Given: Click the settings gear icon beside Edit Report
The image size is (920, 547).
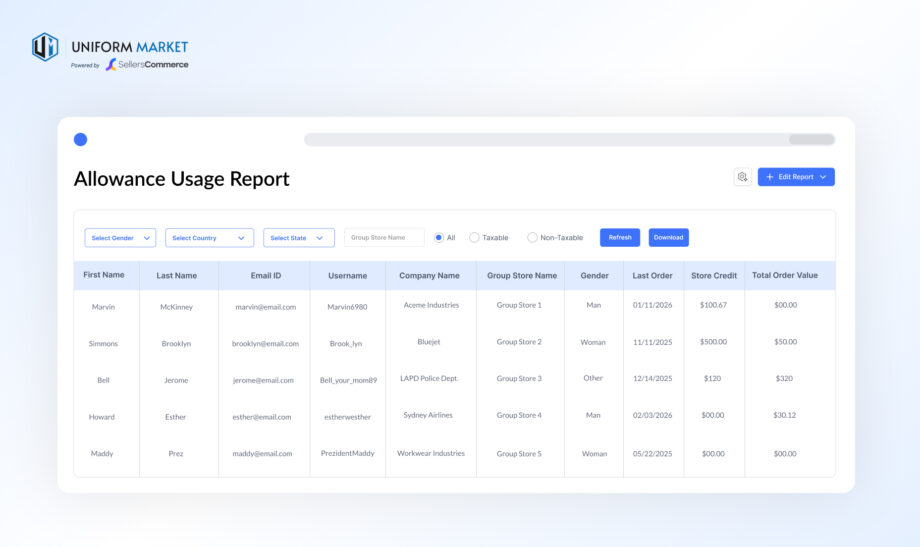Looking at the screenshot, I should (742, 177).
